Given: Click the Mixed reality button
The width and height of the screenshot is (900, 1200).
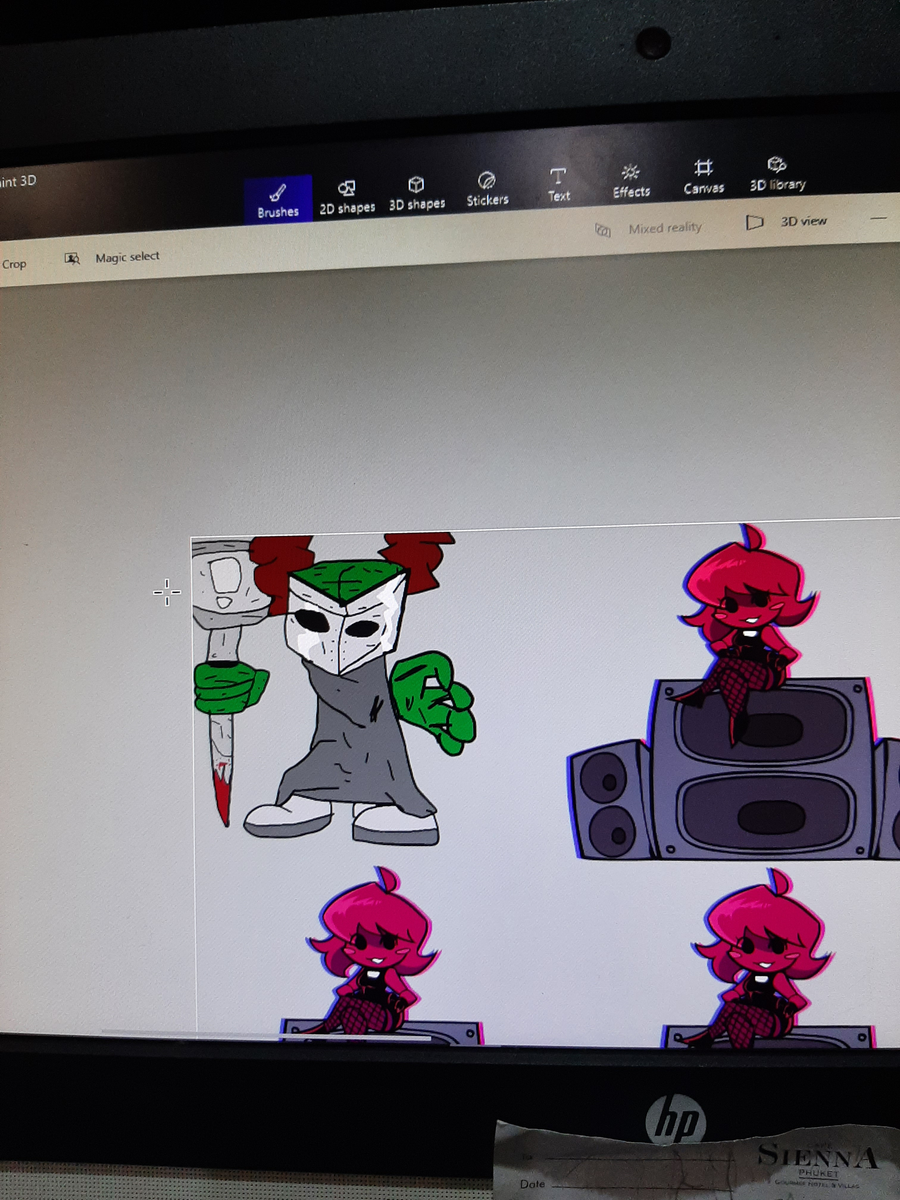Looking at the screenshot, I should click(x=649, y=229).
